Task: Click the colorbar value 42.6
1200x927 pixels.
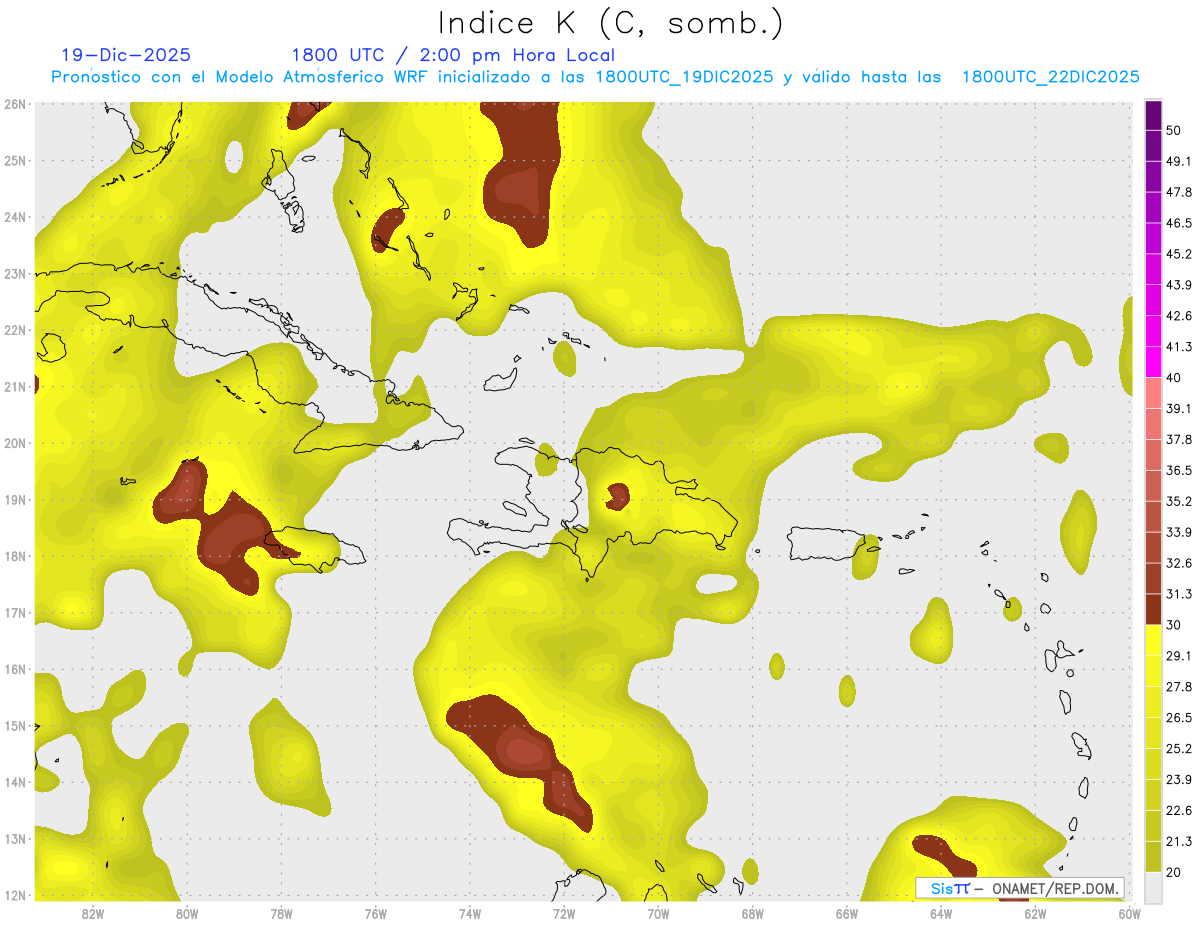Action: [x=1179, y=316]
